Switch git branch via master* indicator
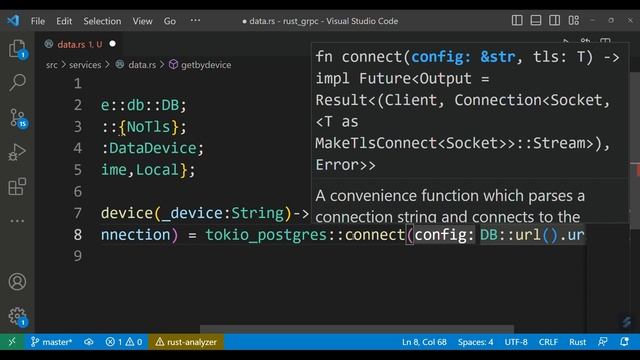Screen dimensions: 640x360 51,342
